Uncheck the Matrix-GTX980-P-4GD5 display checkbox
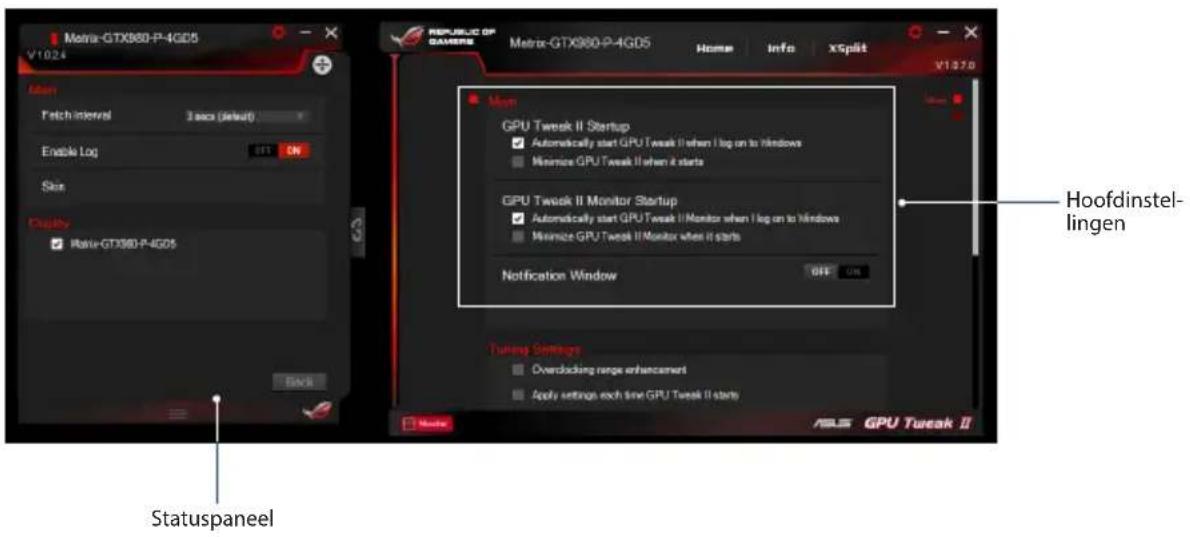The width and height of the screenshot is (1190, 537). pos(56,244)
